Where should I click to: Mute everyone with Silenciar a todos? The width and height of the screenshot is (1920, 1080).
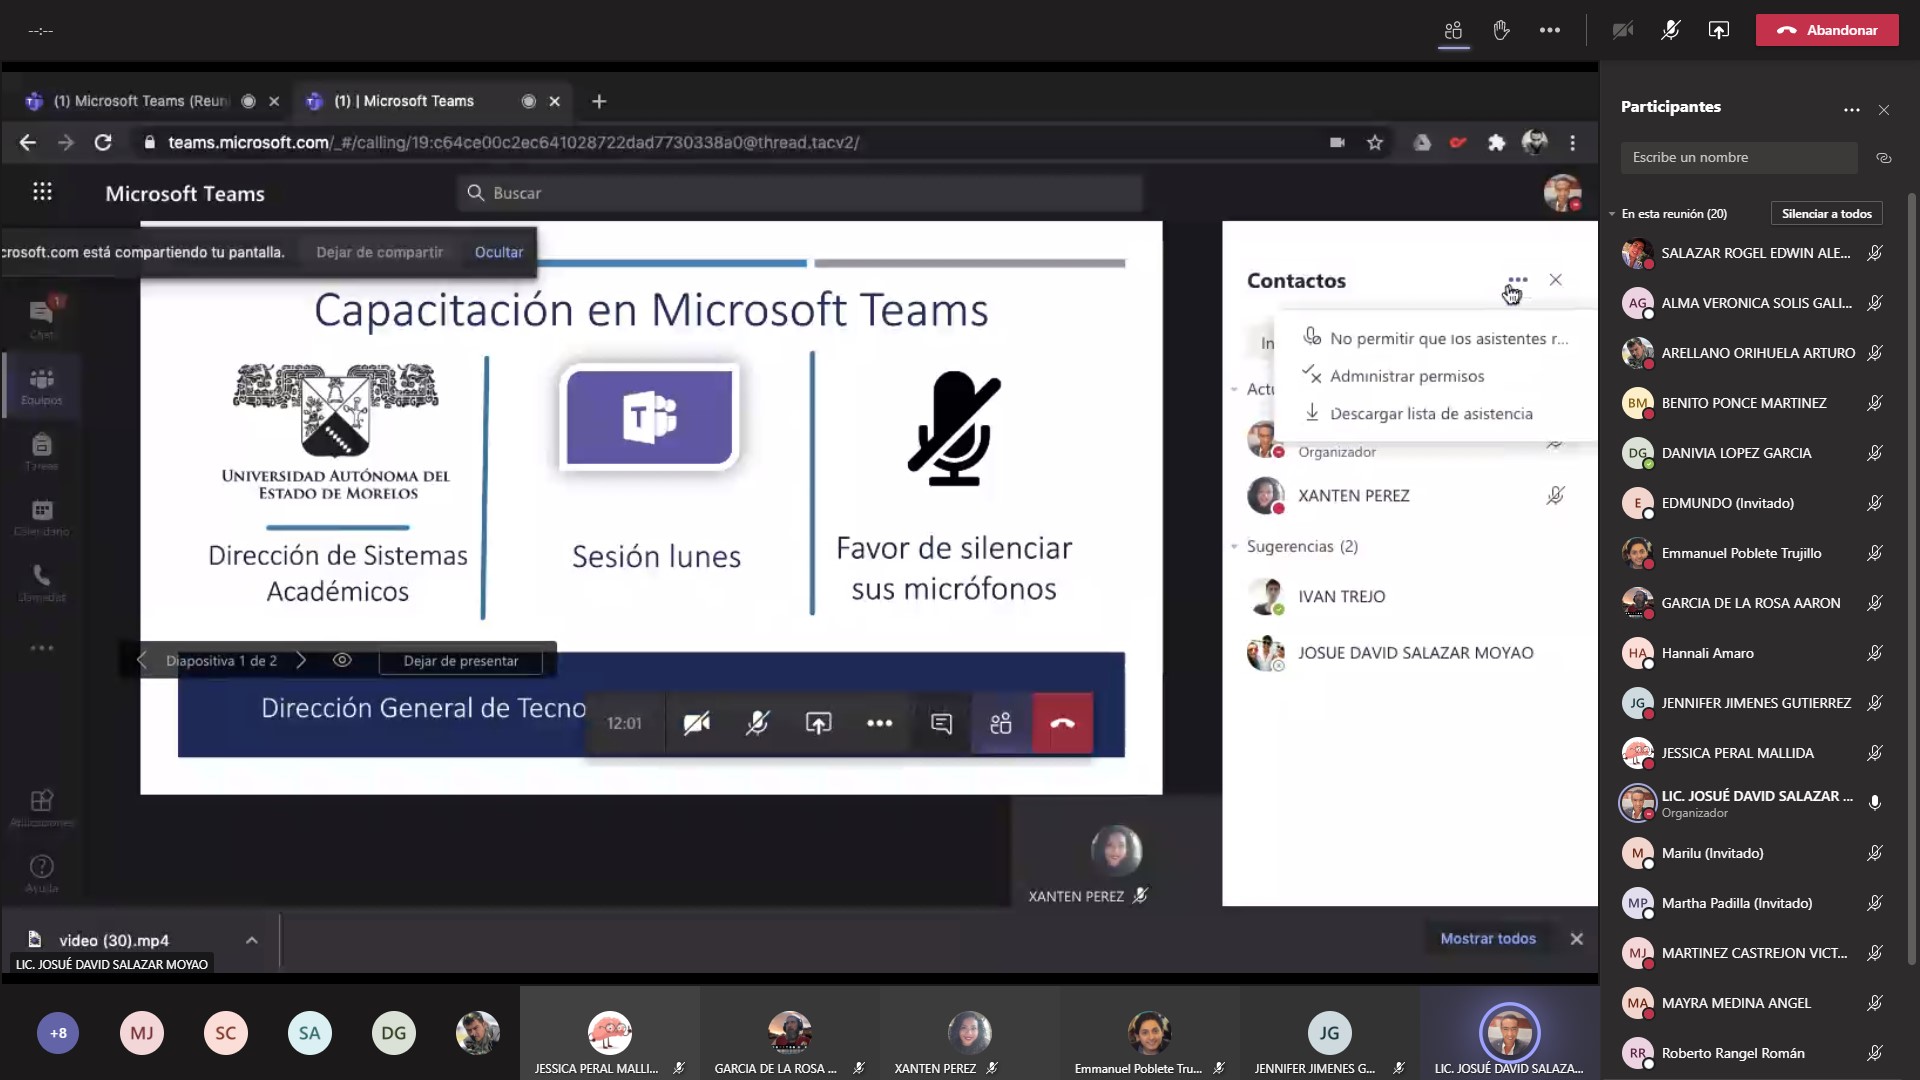tap(1826, 214)
